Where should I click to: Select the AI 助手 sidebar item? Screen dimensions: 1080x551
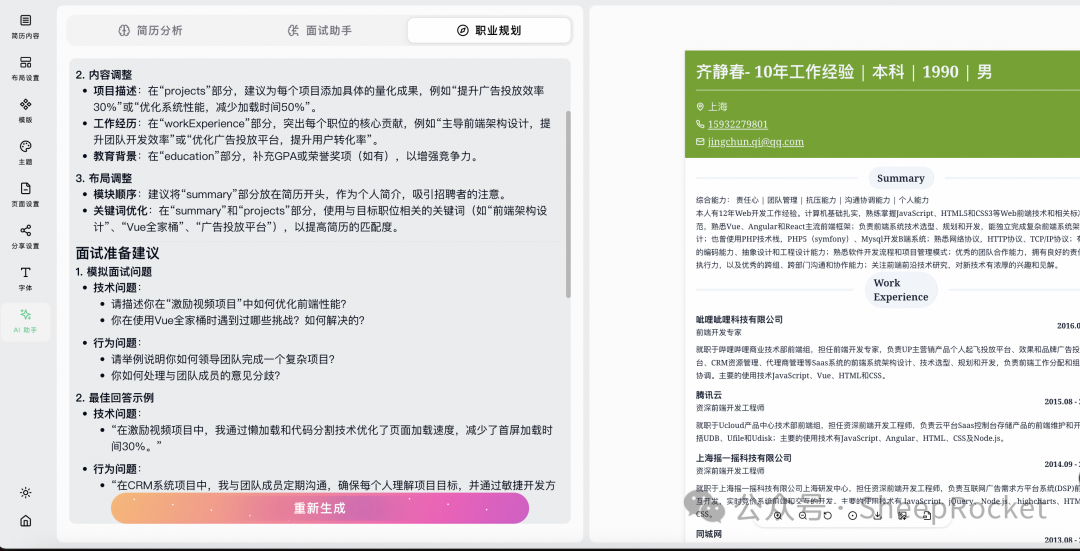coord(25,322)
